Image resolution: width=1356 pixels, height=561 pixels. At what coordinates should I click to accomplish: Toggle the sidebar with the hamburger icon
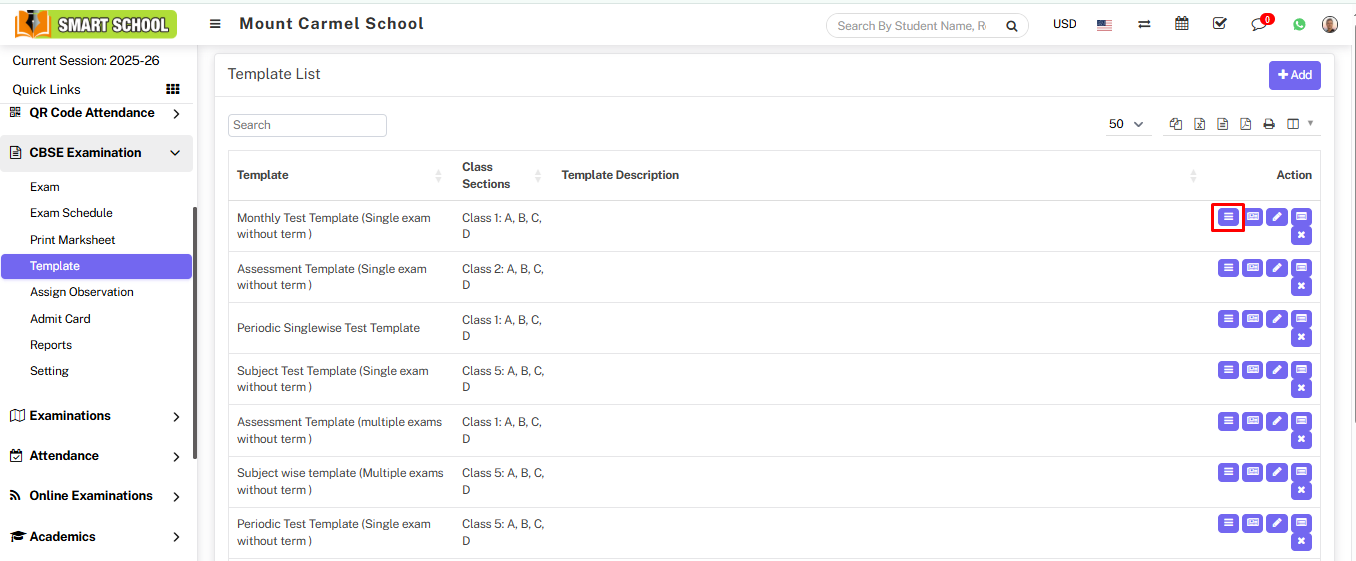(x=215, y=24)
